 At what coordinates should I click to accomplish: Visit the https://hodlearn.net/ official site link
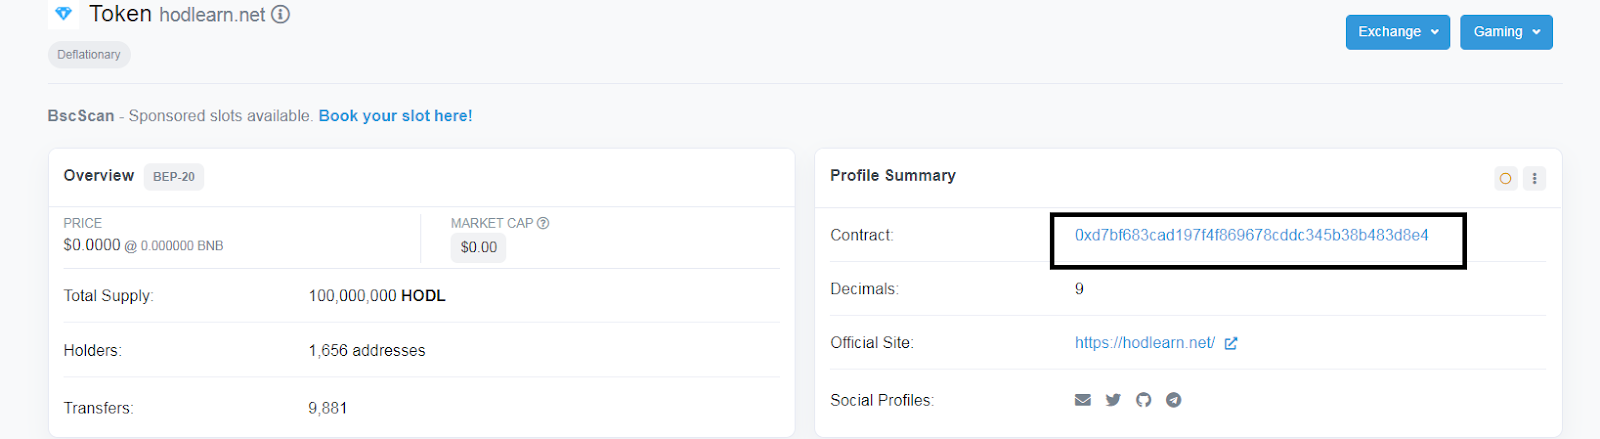[1144, 343]
